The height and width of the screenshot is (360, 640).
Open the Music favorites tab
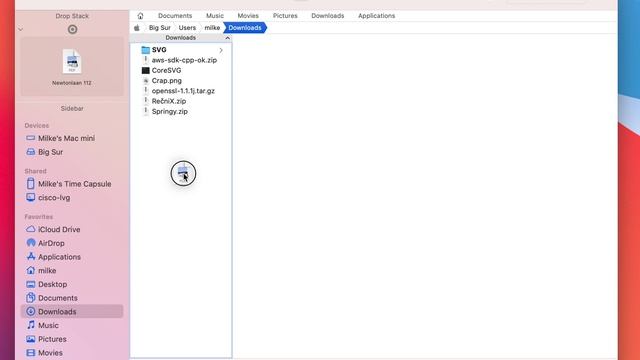point(215,16)
